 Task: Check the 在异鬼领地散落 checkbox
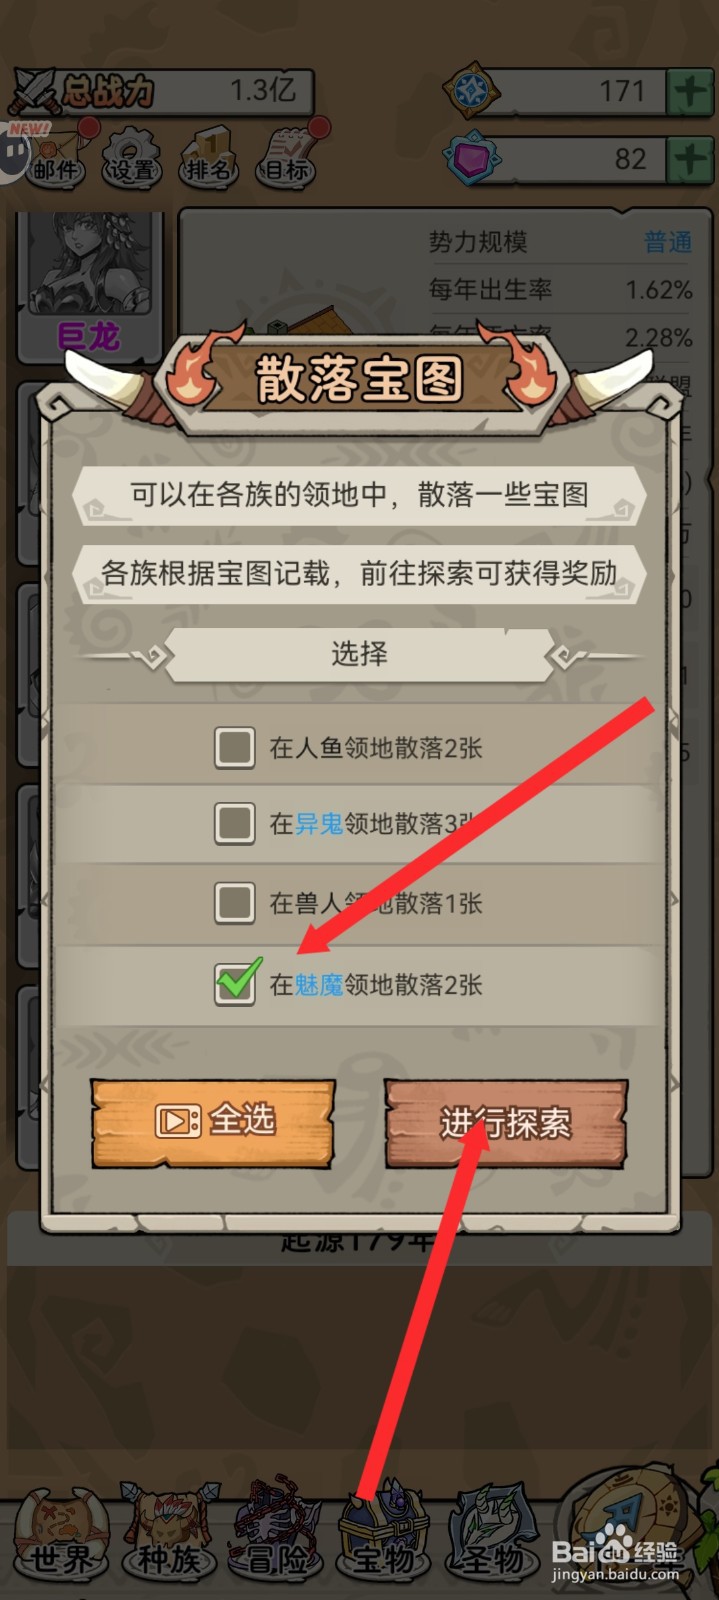pos(235,824)
